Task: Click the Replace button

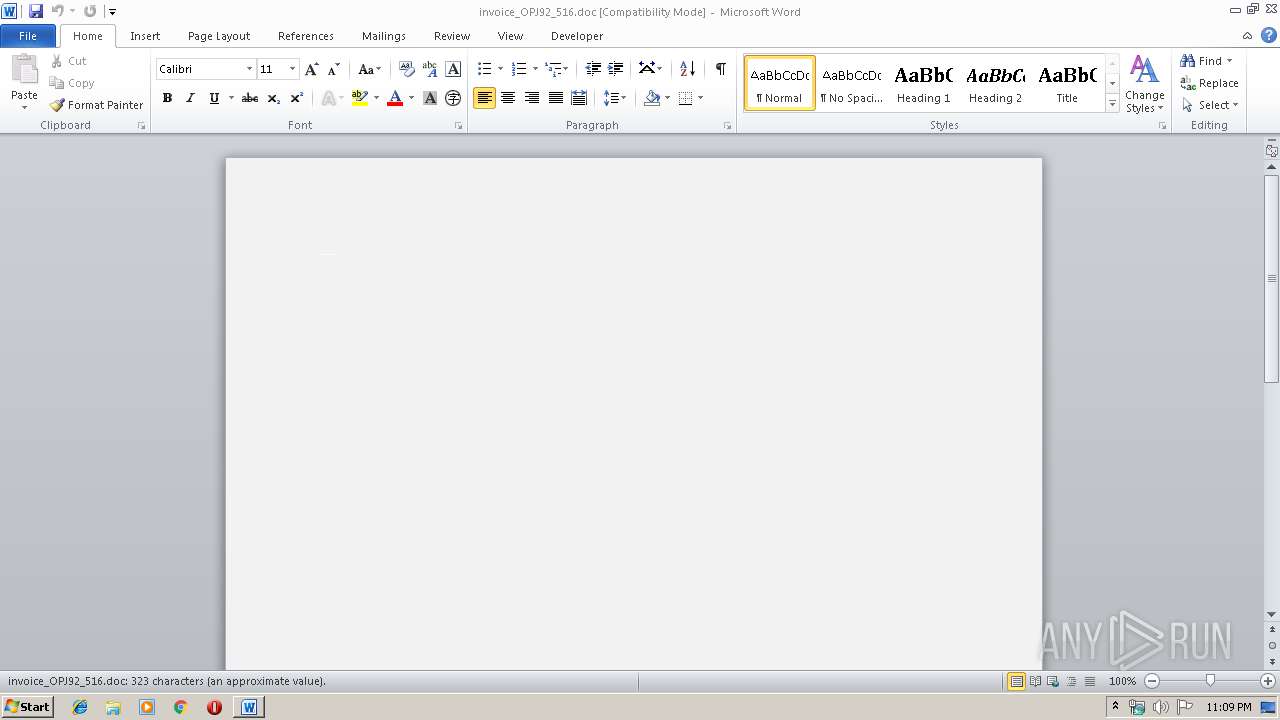Action: 1209,83
